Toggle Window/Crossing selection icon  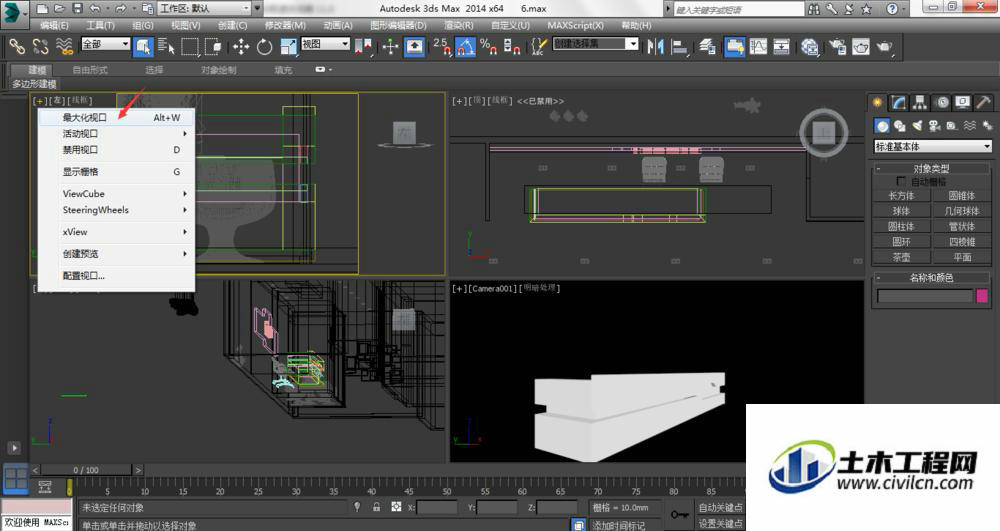214,46
